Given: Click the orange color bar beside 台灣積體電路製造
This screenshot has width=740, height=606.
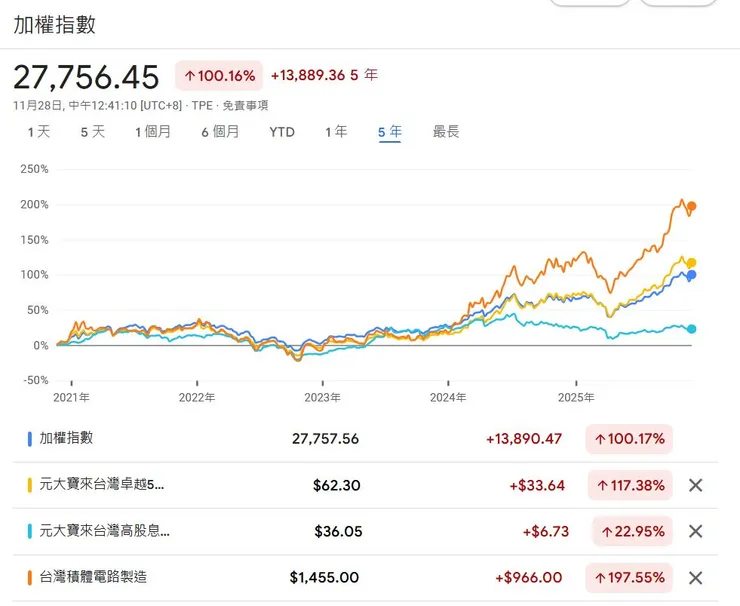Looking at the screenshot, I should click(x=30, y=578).
